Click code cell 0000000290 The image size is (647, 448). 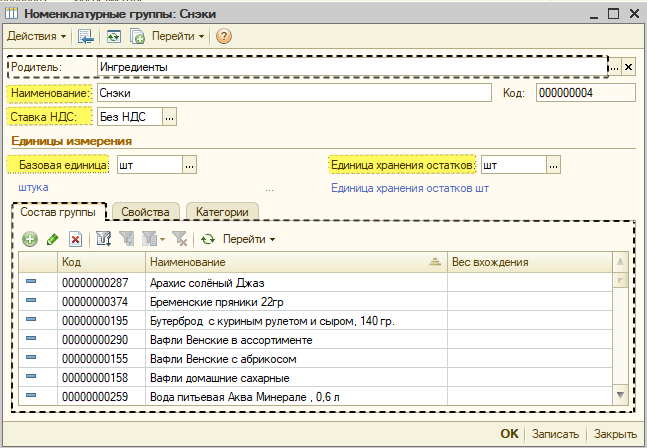coord(102,340)
